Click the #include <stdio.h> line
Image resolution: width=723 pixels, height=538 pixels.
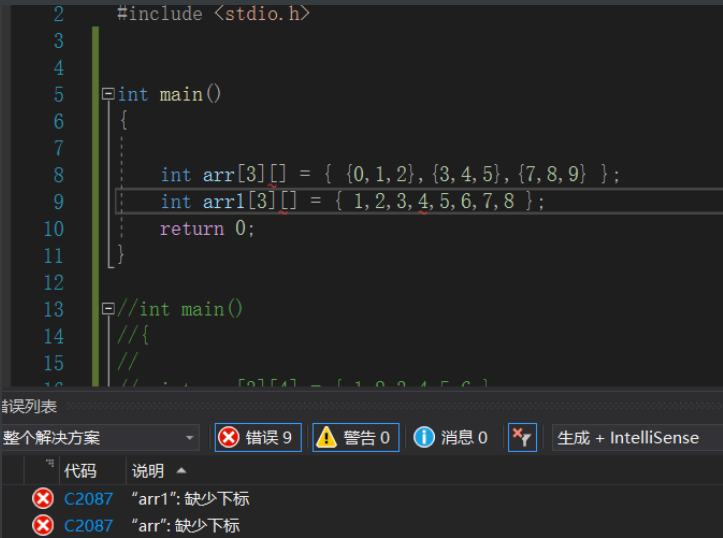(213, 13)
